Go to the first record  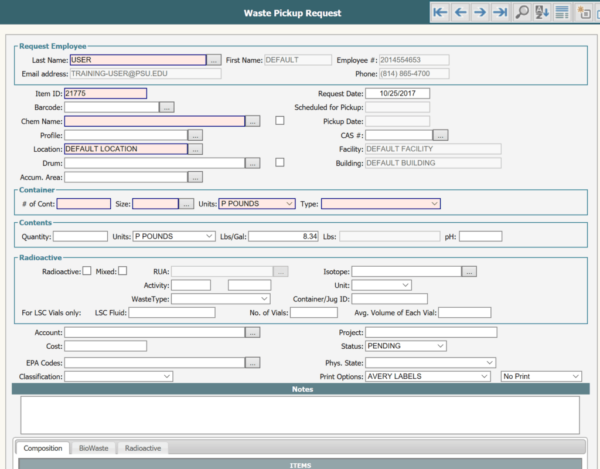pos(440,12)
